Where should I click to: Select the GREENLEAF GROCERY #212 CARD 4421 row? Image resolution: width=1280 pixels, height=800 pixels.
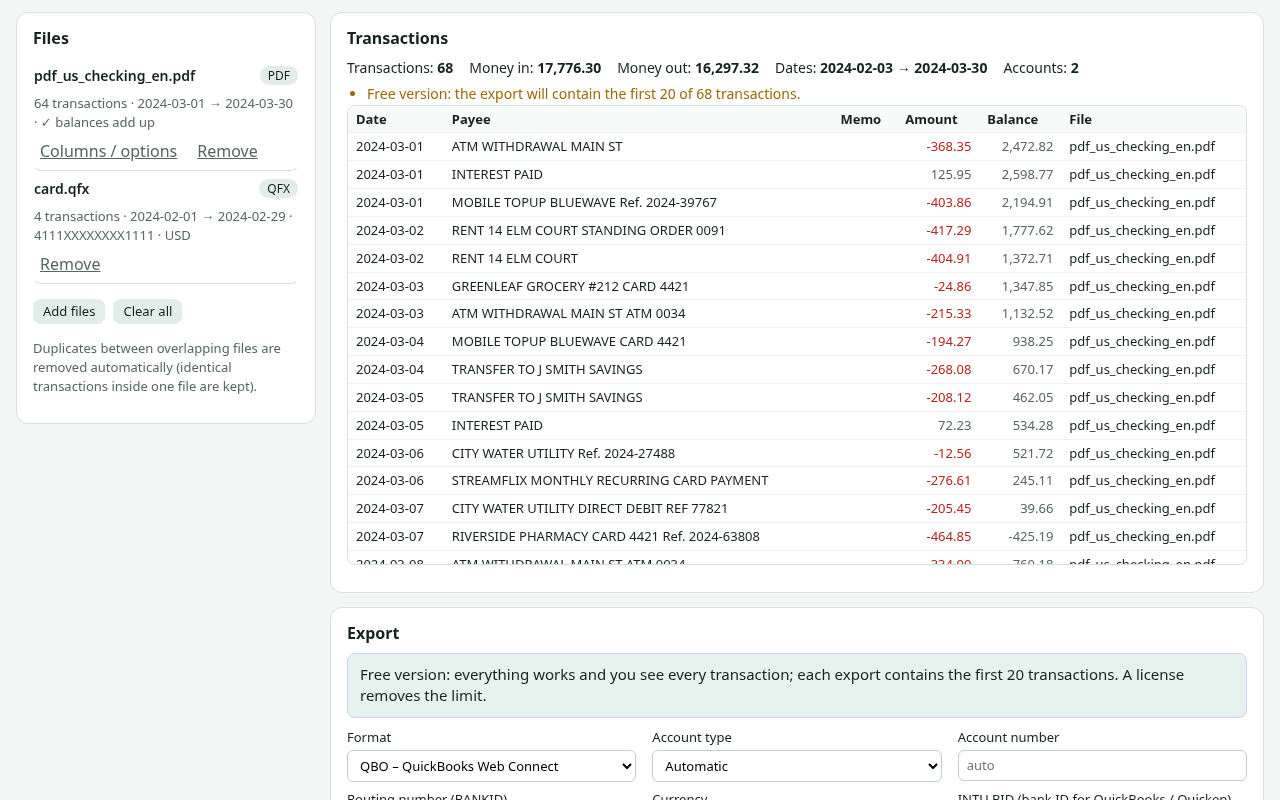coord(797,286)
